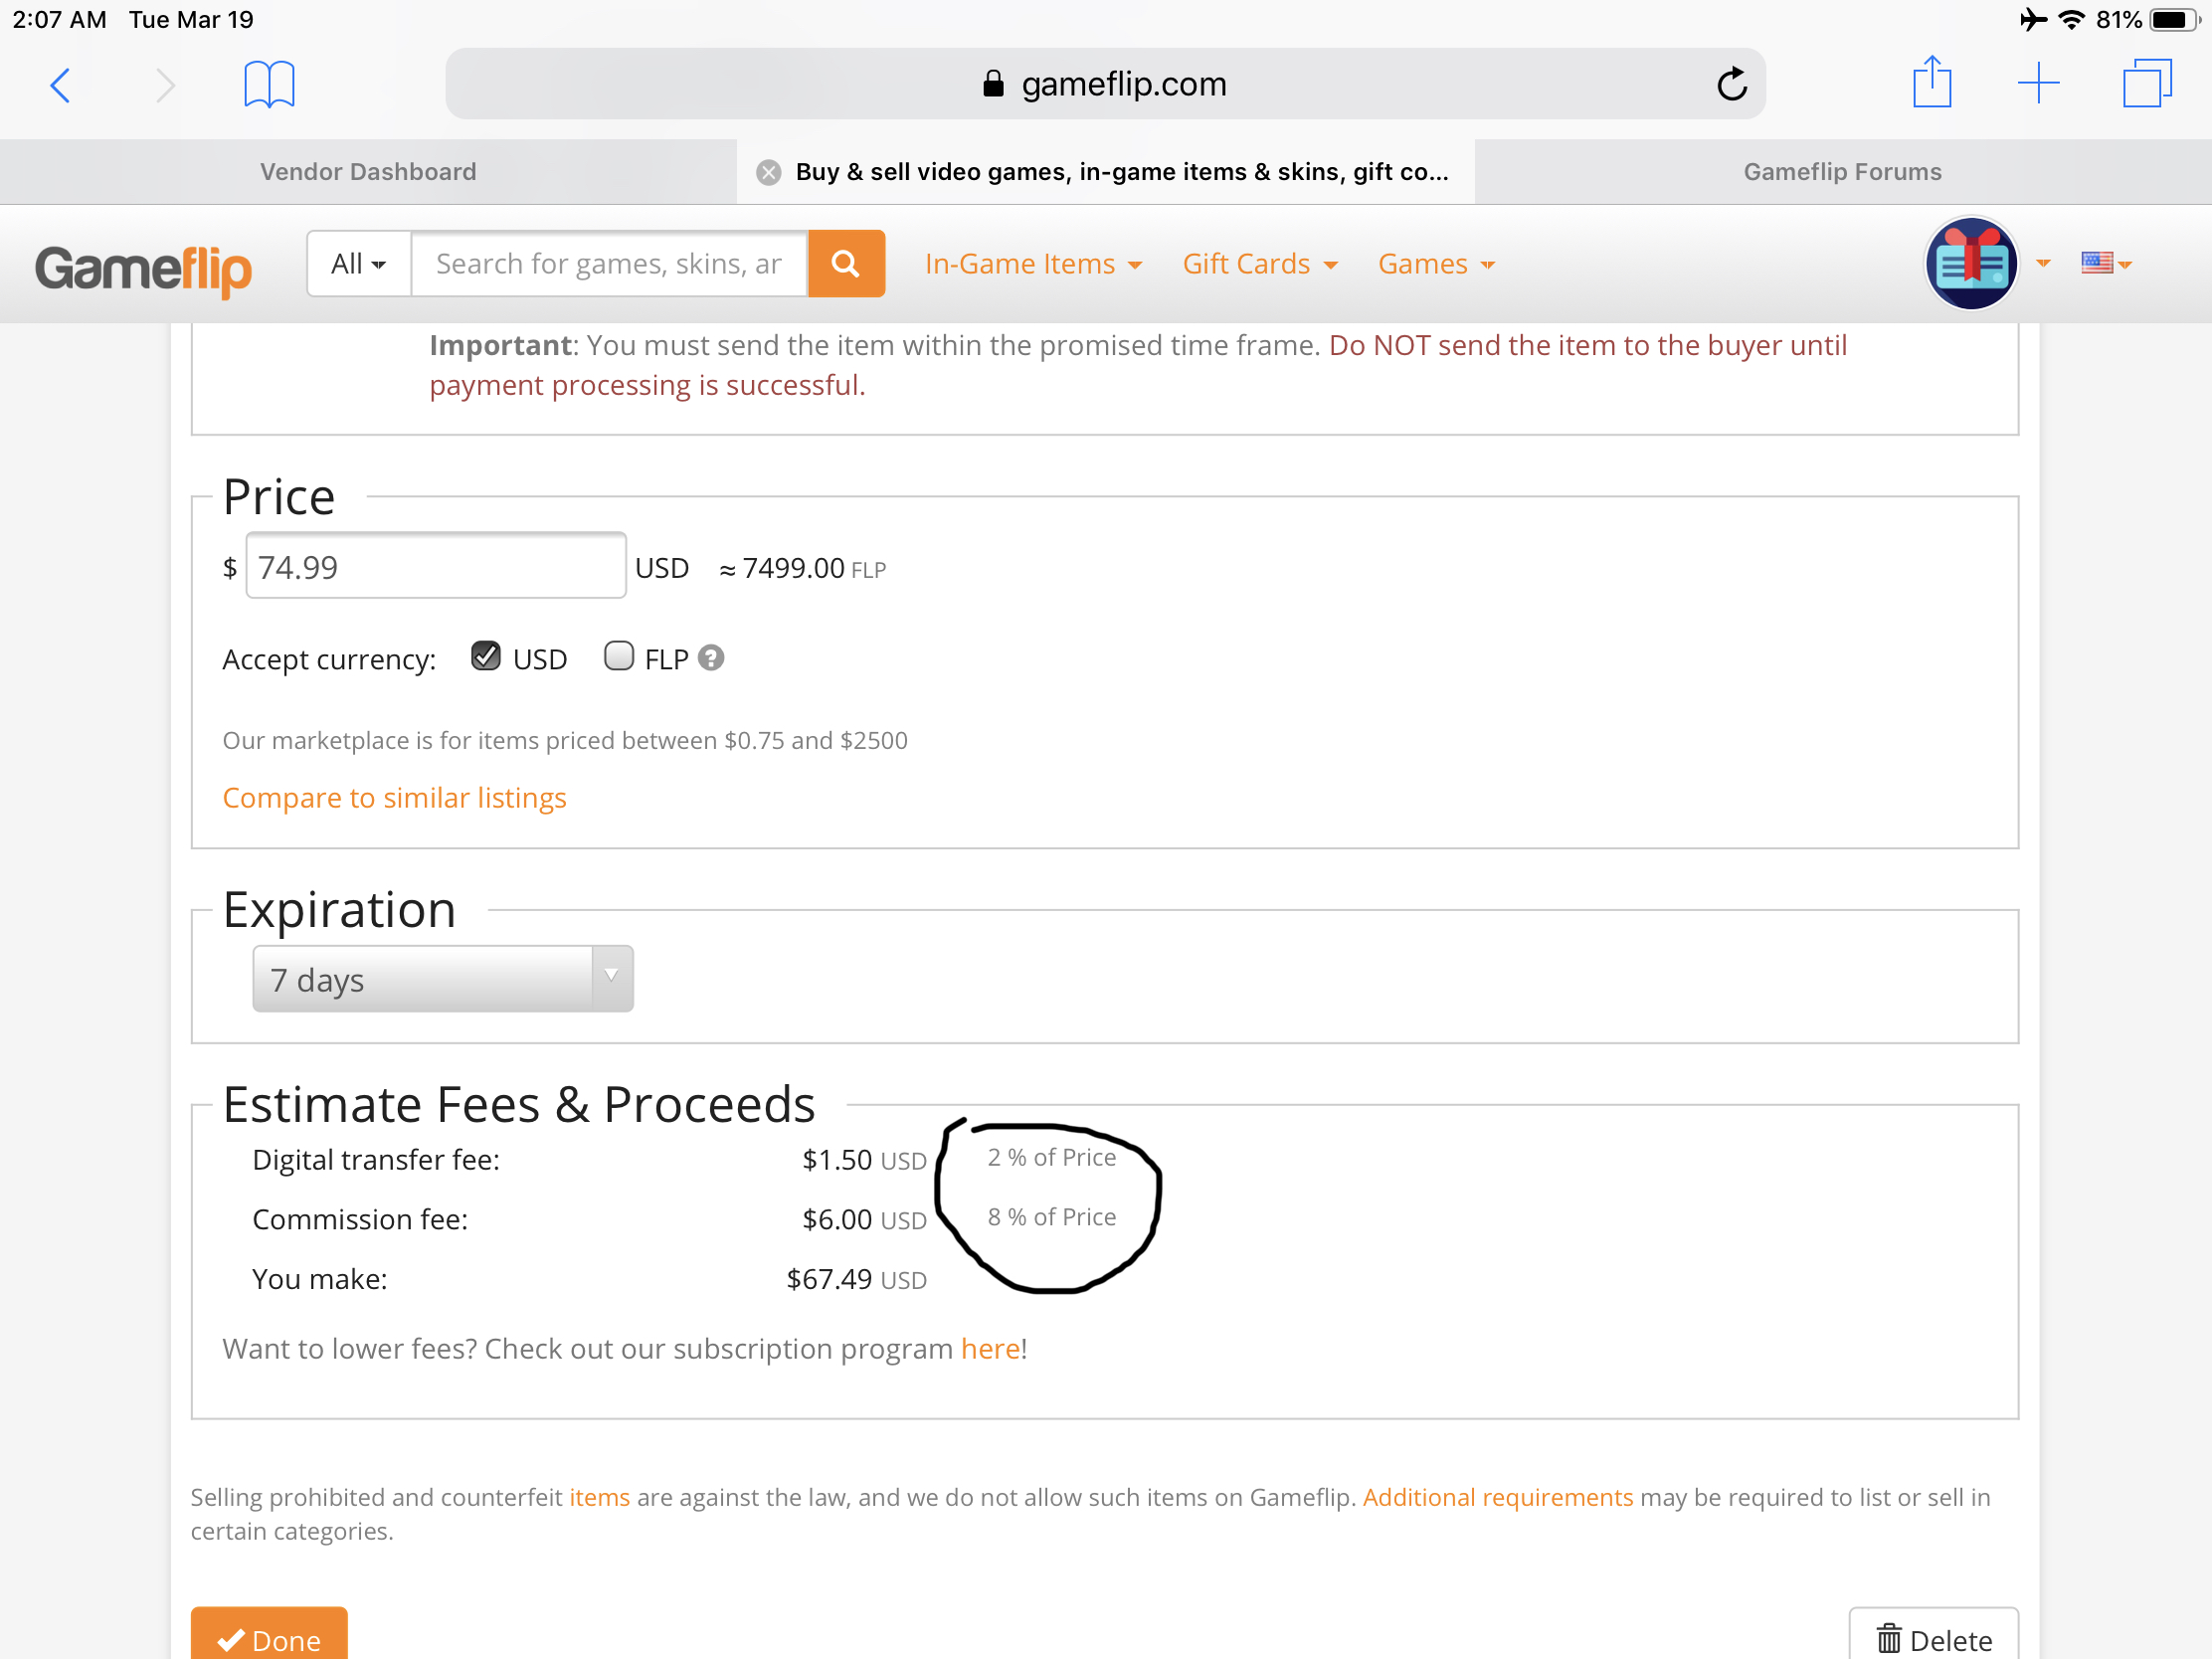Click the '≈ 7499.00 FLP' conversion text

802,568
